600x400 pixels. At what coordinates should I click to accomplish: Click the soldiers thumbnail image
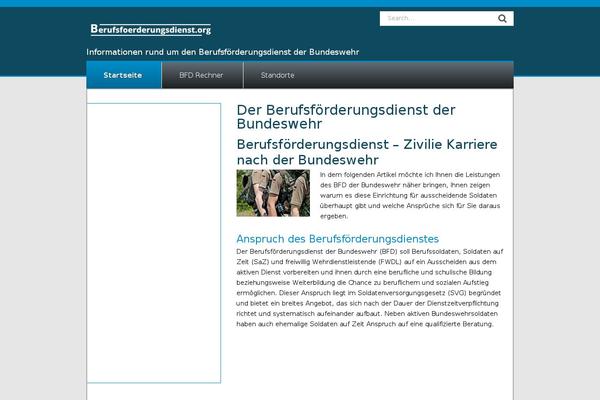pos(273,193)
